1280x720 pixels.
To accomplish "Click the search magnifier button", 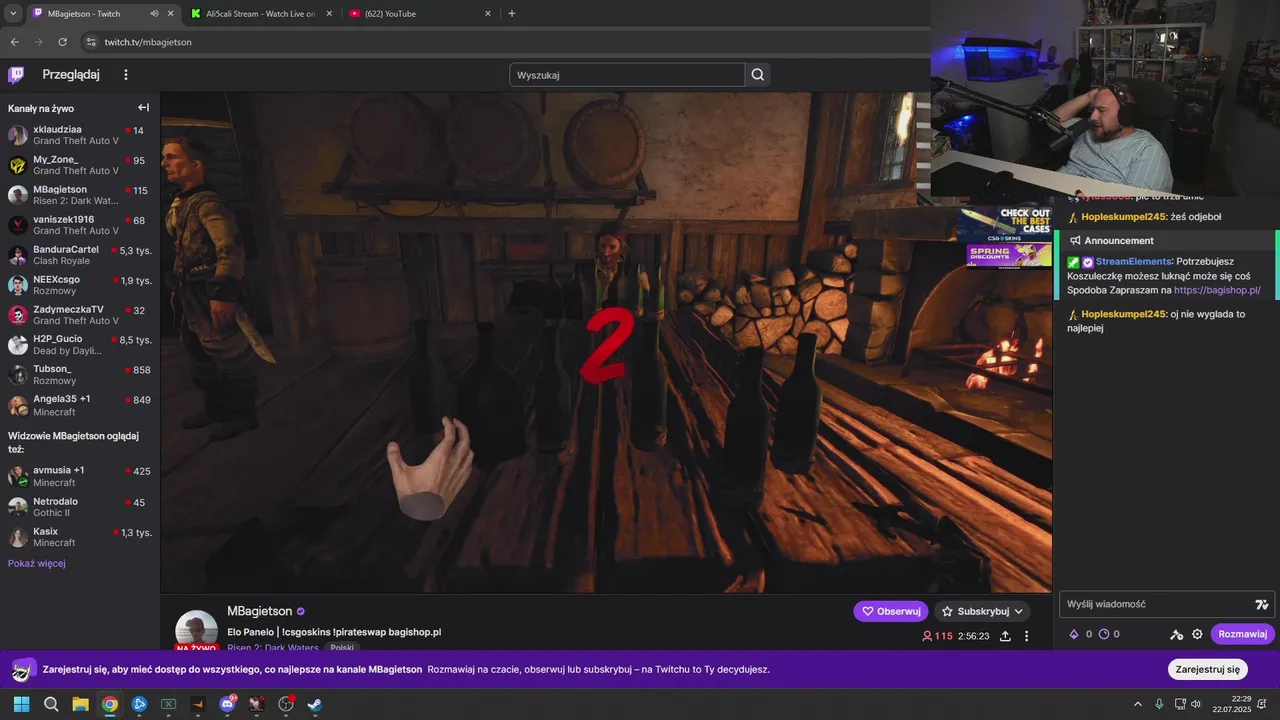I will tap(758, 75).
